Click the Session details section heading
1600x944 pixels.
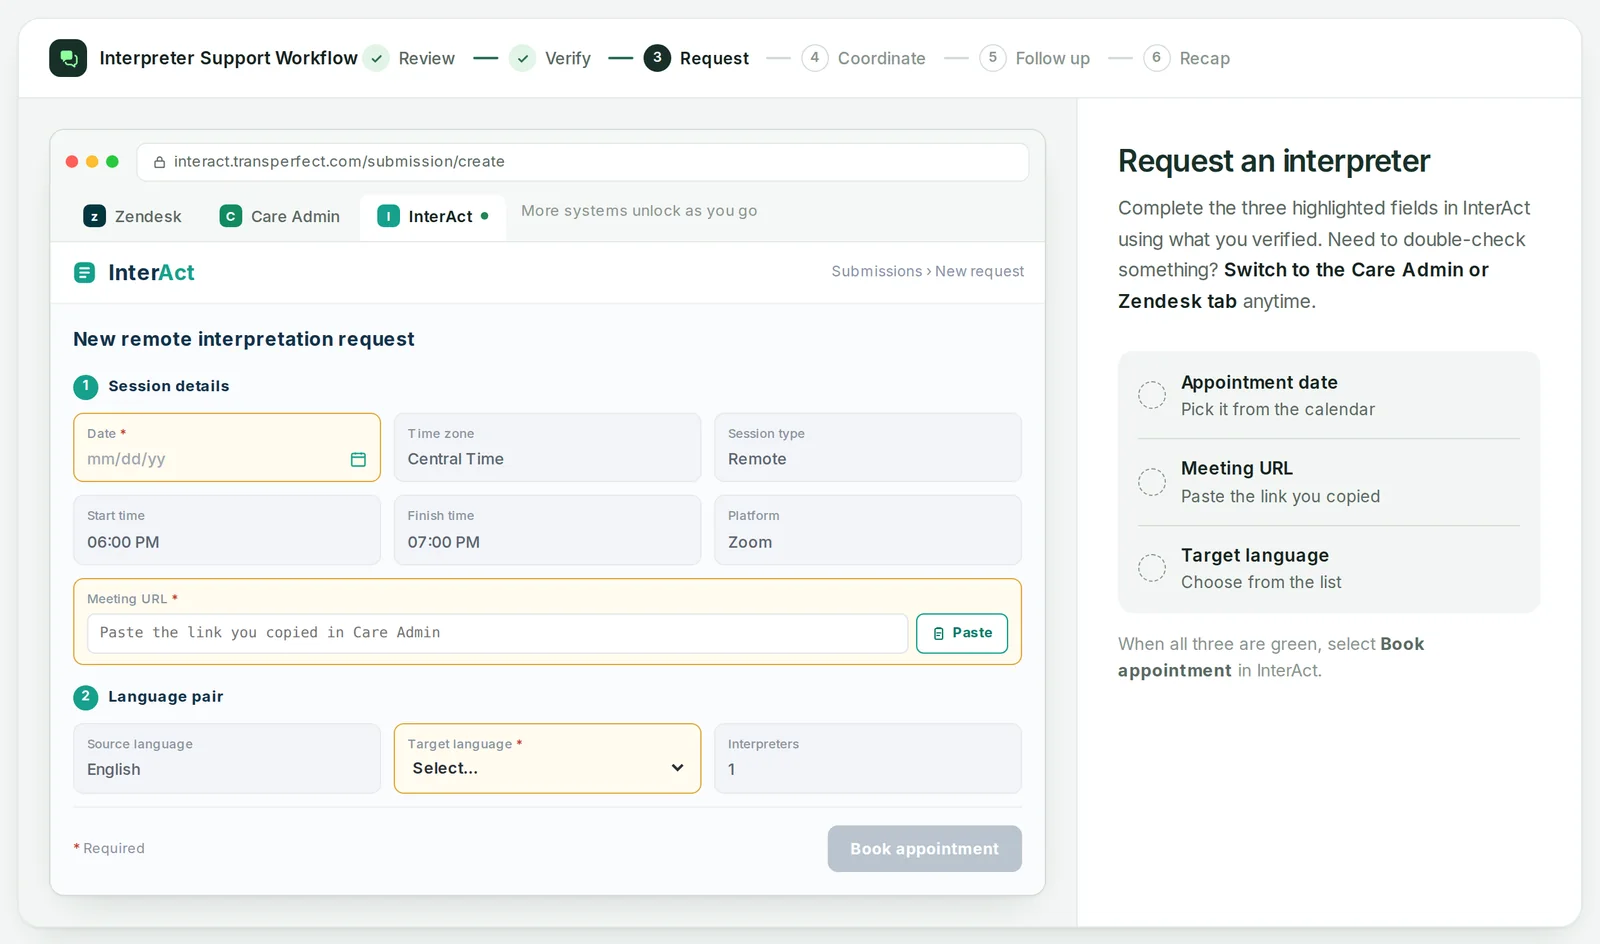[x=169, y=386]
